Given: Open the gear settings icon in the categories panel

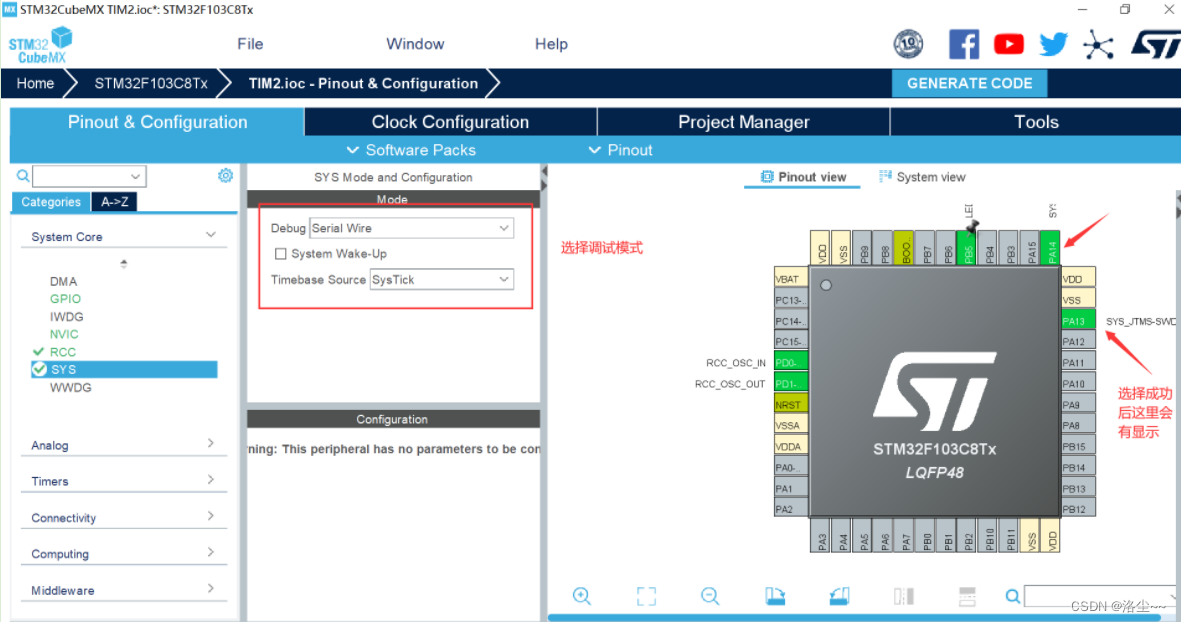Looking at the screenshot, I should click(x=225, y=175).
